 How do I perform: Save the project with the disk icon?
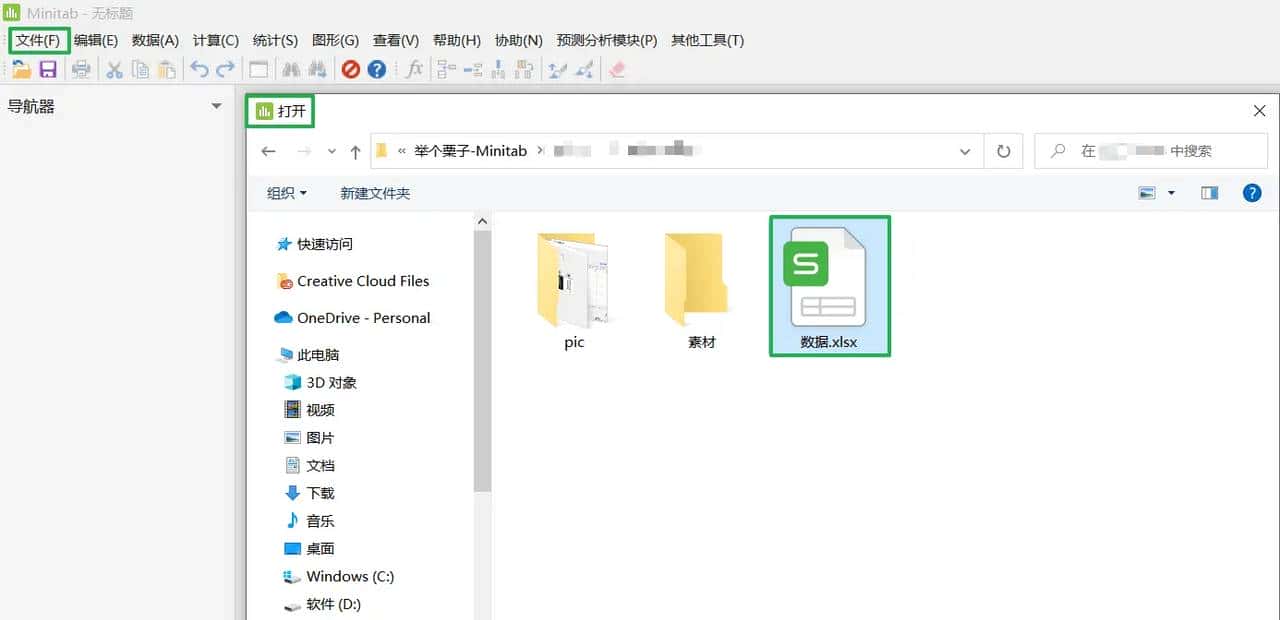click(x=47, y=69)
